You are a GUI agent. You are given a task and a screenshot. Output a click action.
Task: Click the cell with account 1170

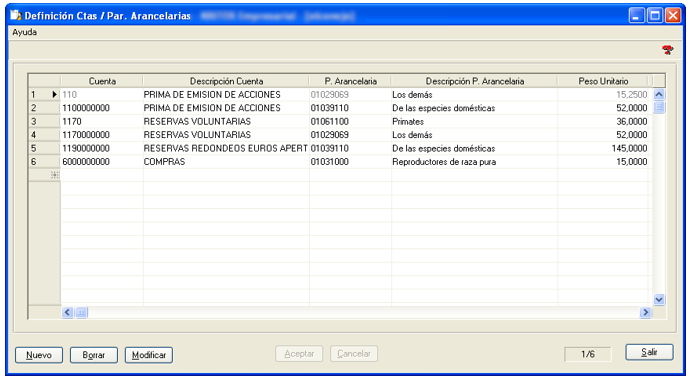pos(102,121)
